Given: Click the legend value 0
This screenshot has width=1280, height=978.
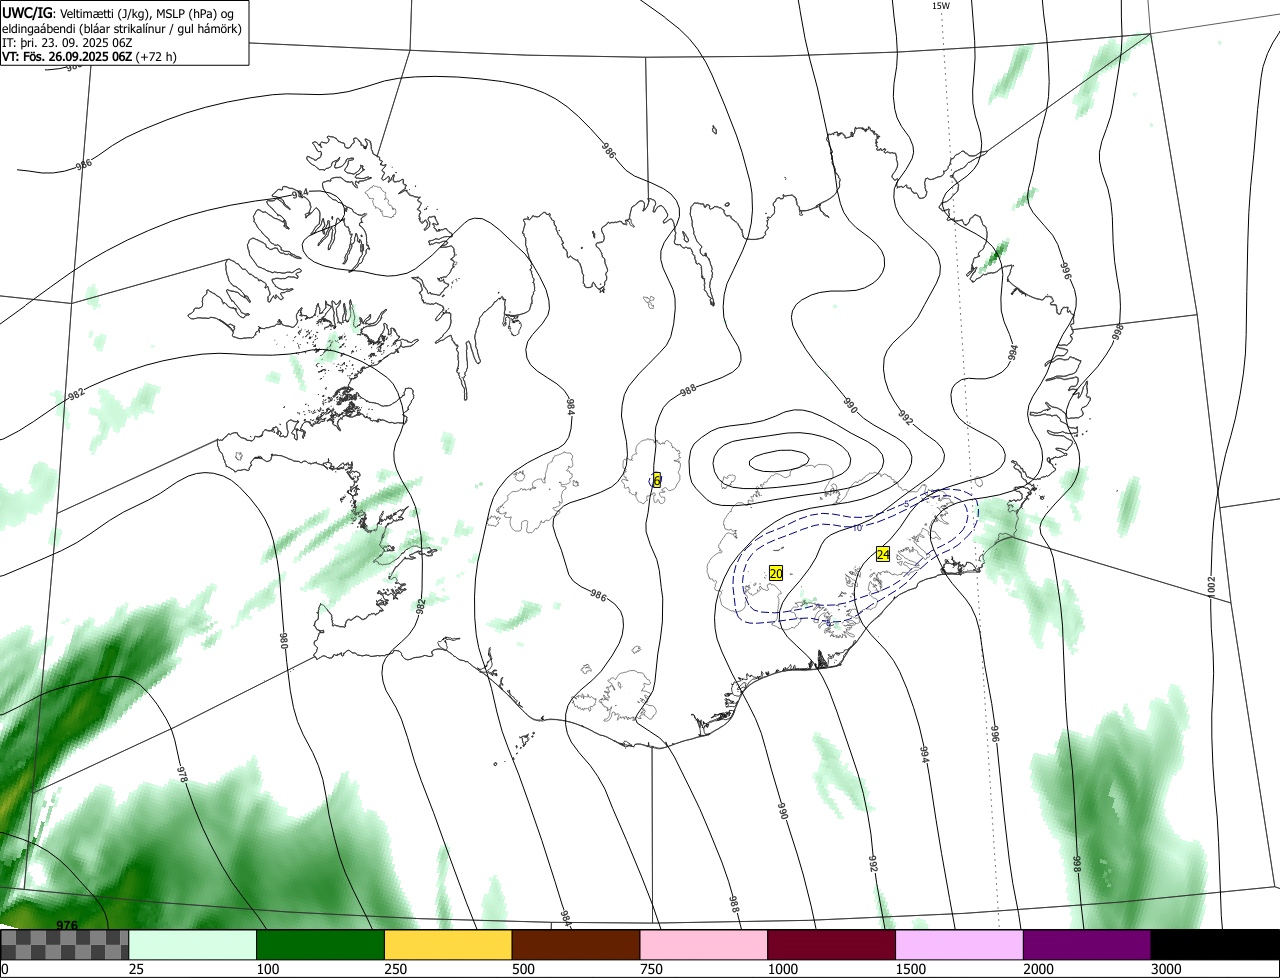Looking at the screenshot, I should (x=5, y=969).
